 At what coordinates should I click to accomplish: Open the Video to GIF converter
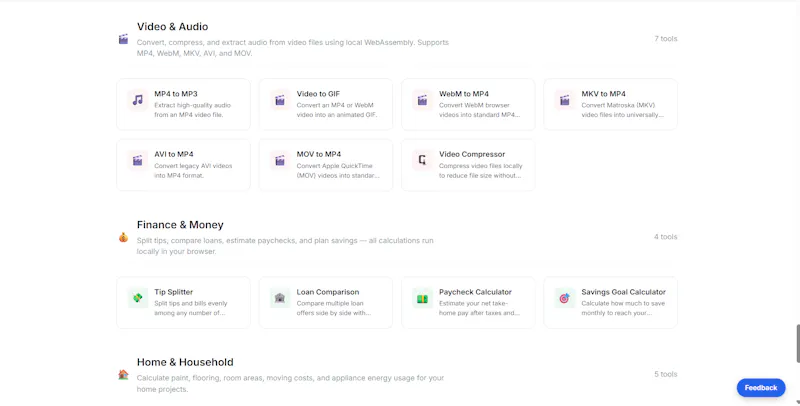click(326, 104)
